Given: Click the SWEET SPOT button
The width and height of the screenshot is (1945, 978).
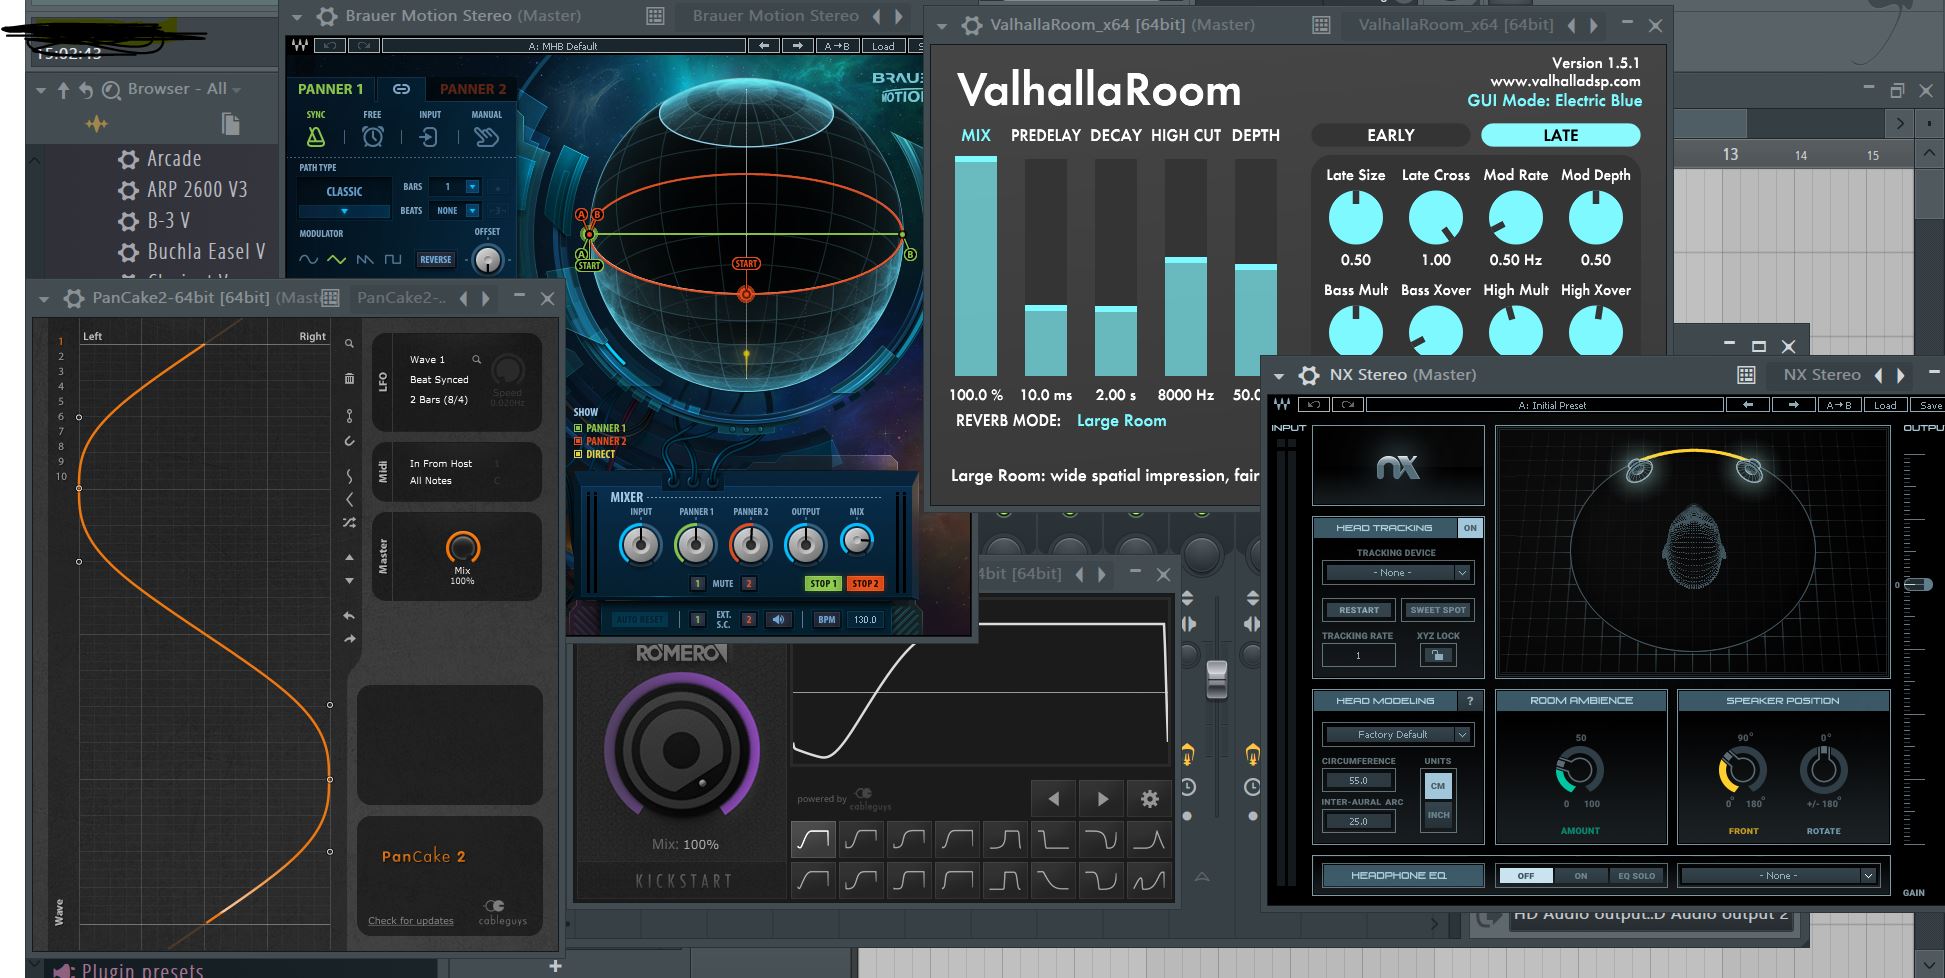Looking at the screenshot, I should [1438, 610].
